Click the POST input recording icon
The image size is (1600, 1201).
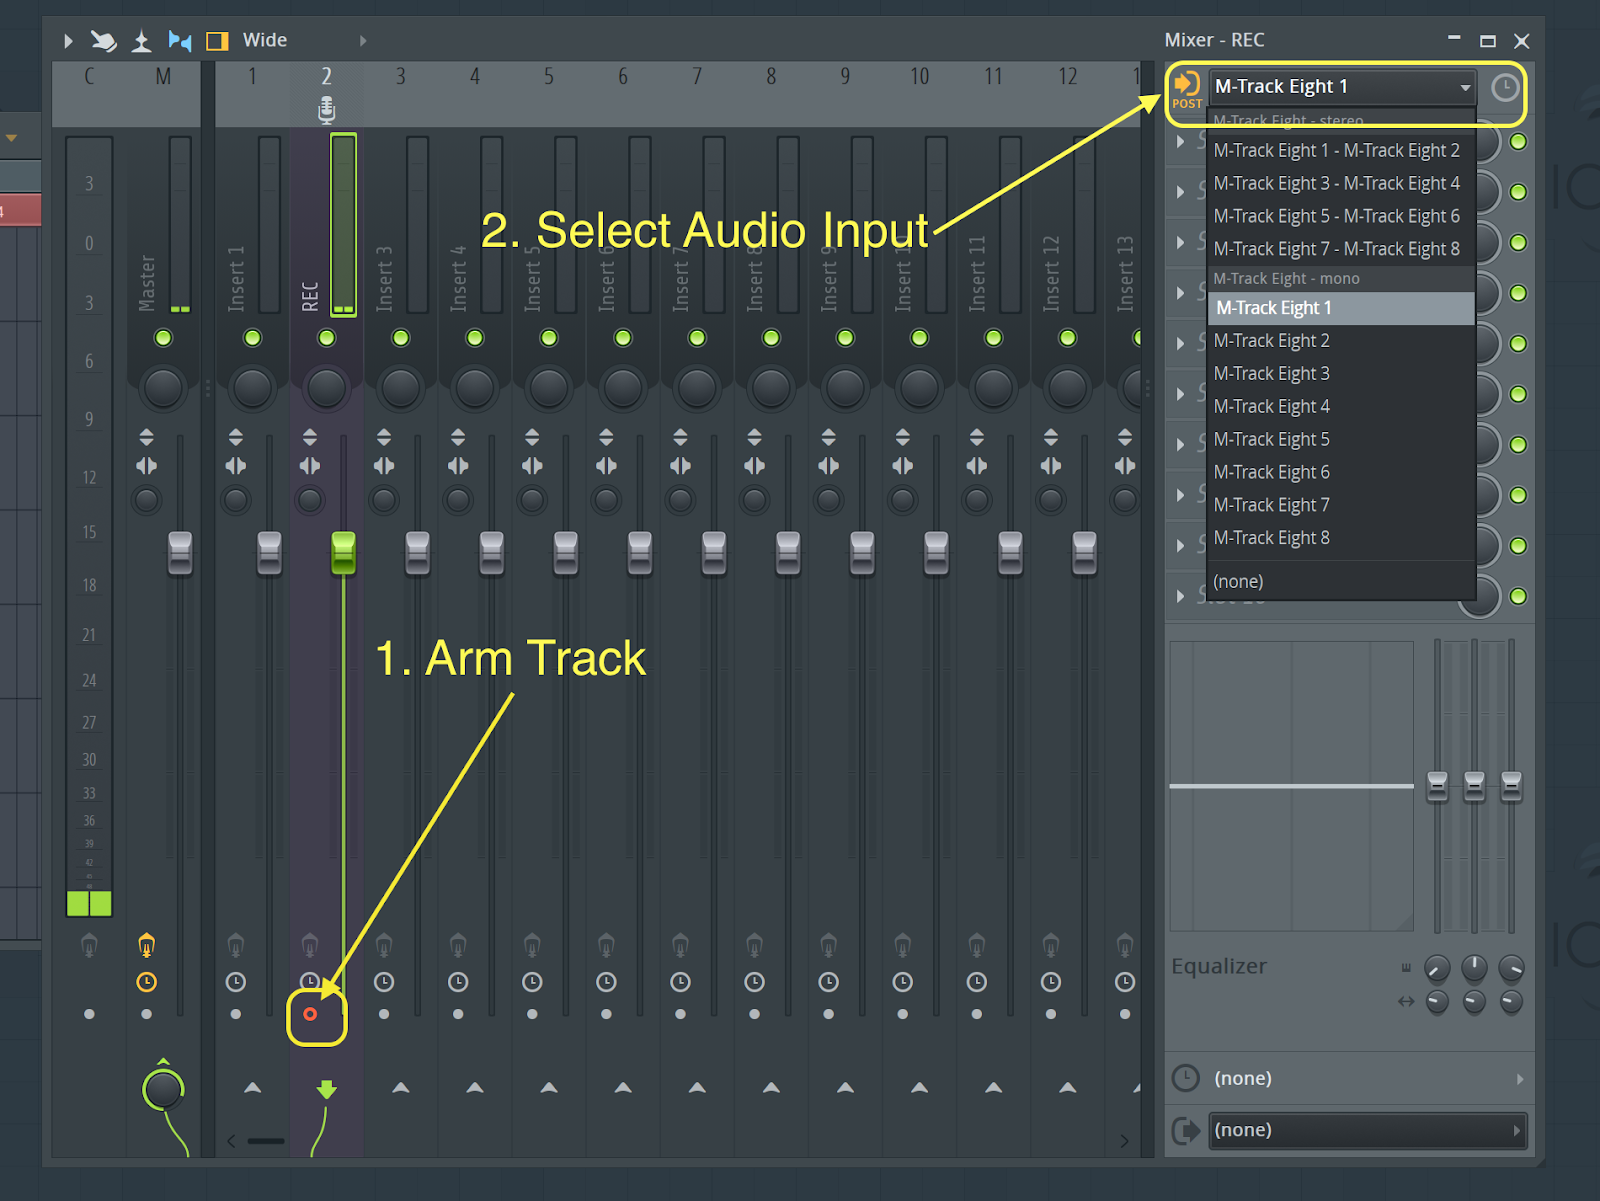tap(1187, 89)
